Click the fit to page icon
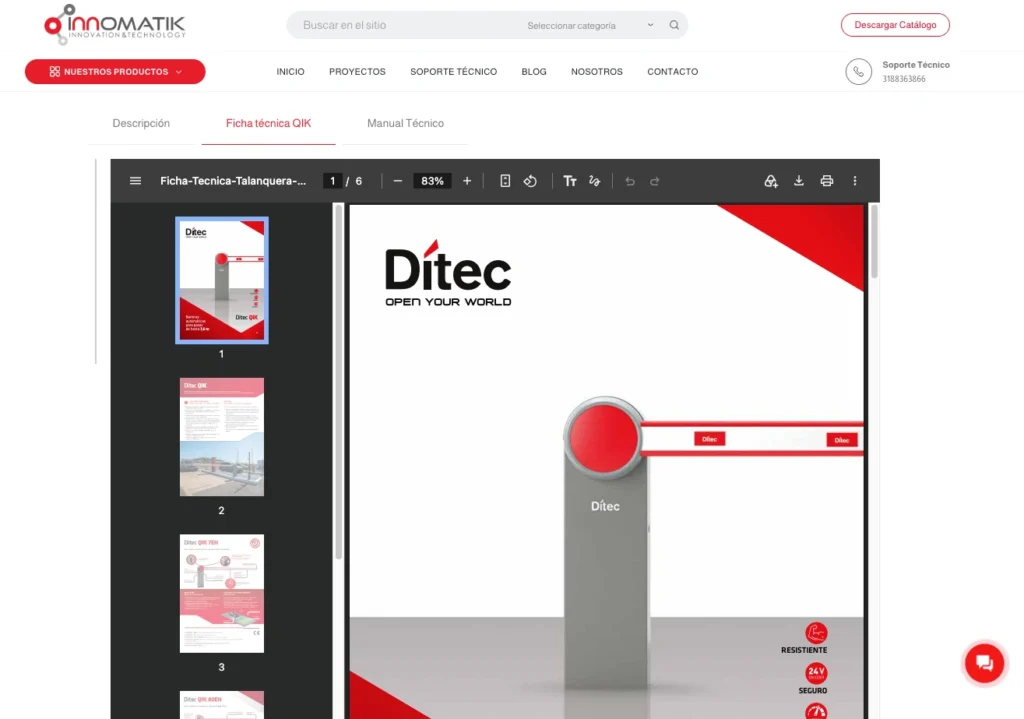1024x719 pixels. click(505, 181)
